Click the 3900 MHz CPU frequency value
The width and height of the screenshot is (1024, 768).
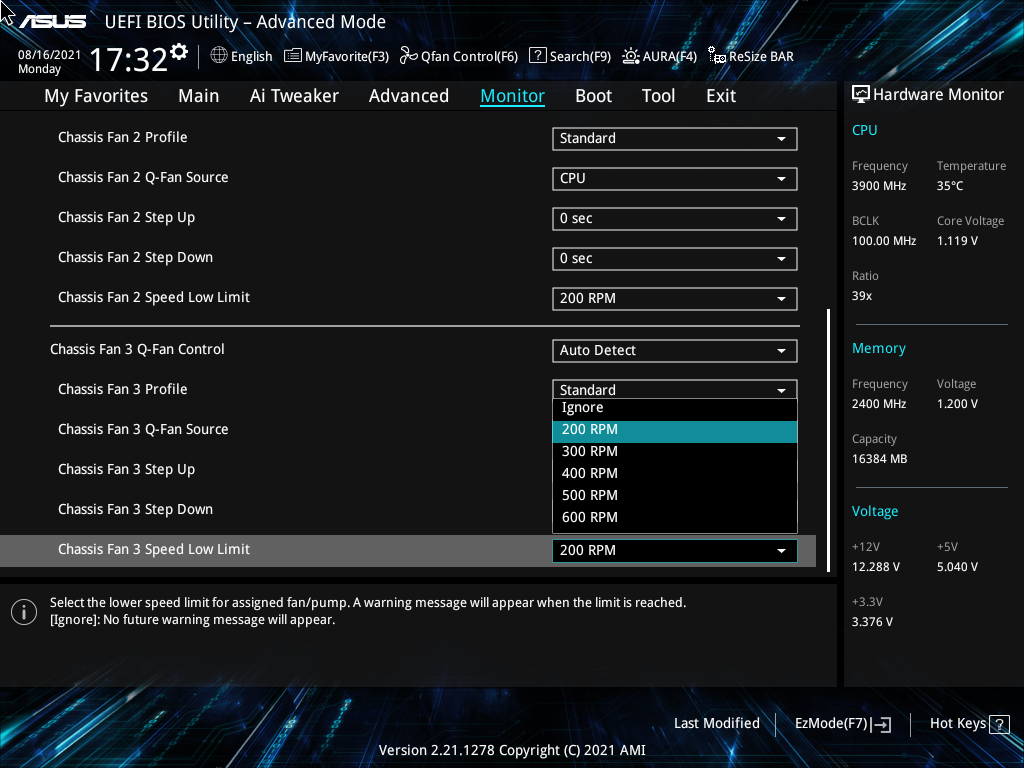pyautogui.click(x=878, y=186)
